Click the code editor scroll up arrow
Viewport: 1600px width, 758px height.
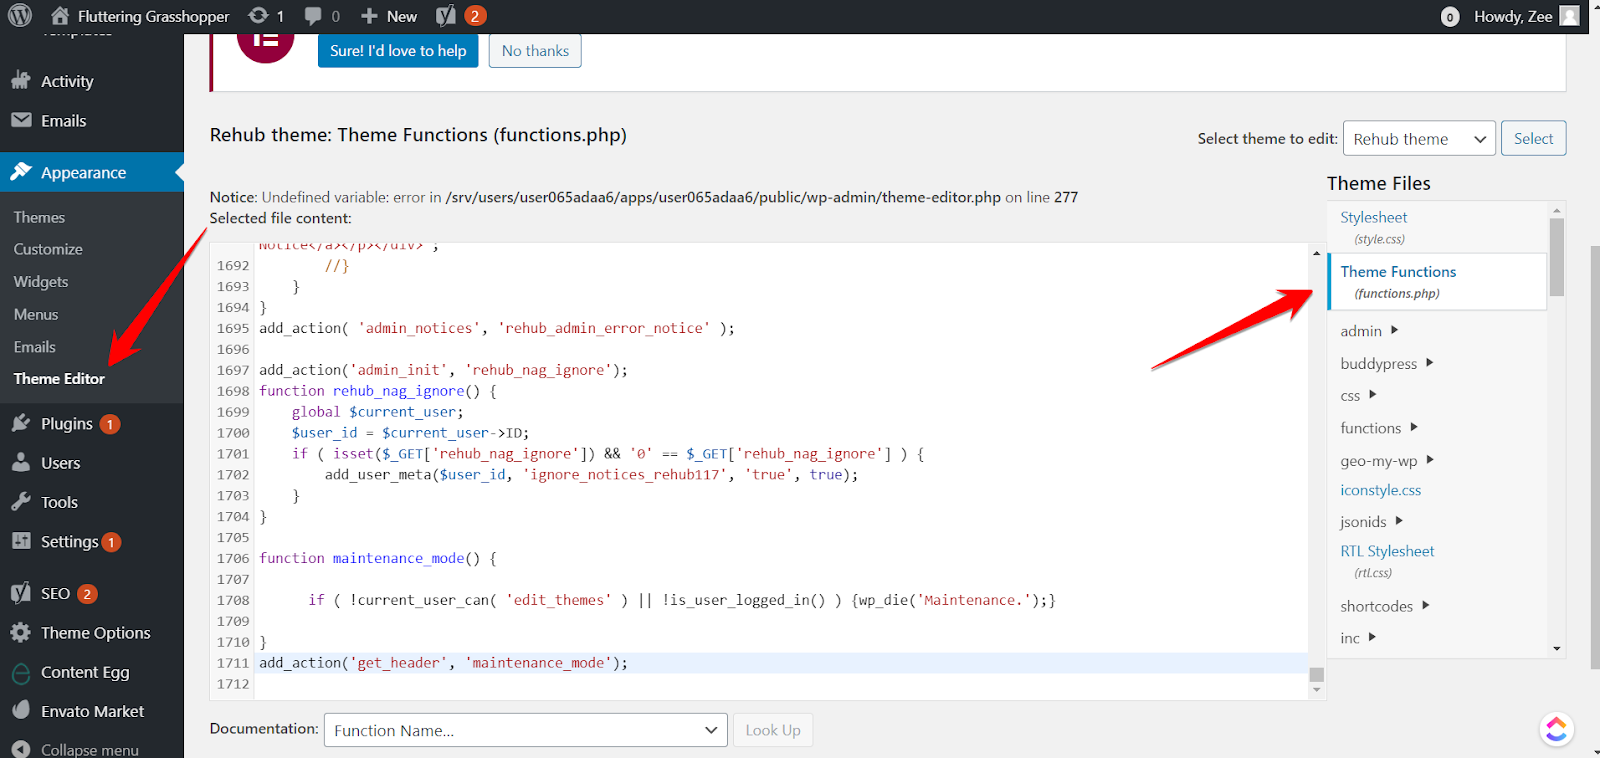(1317, 253)
